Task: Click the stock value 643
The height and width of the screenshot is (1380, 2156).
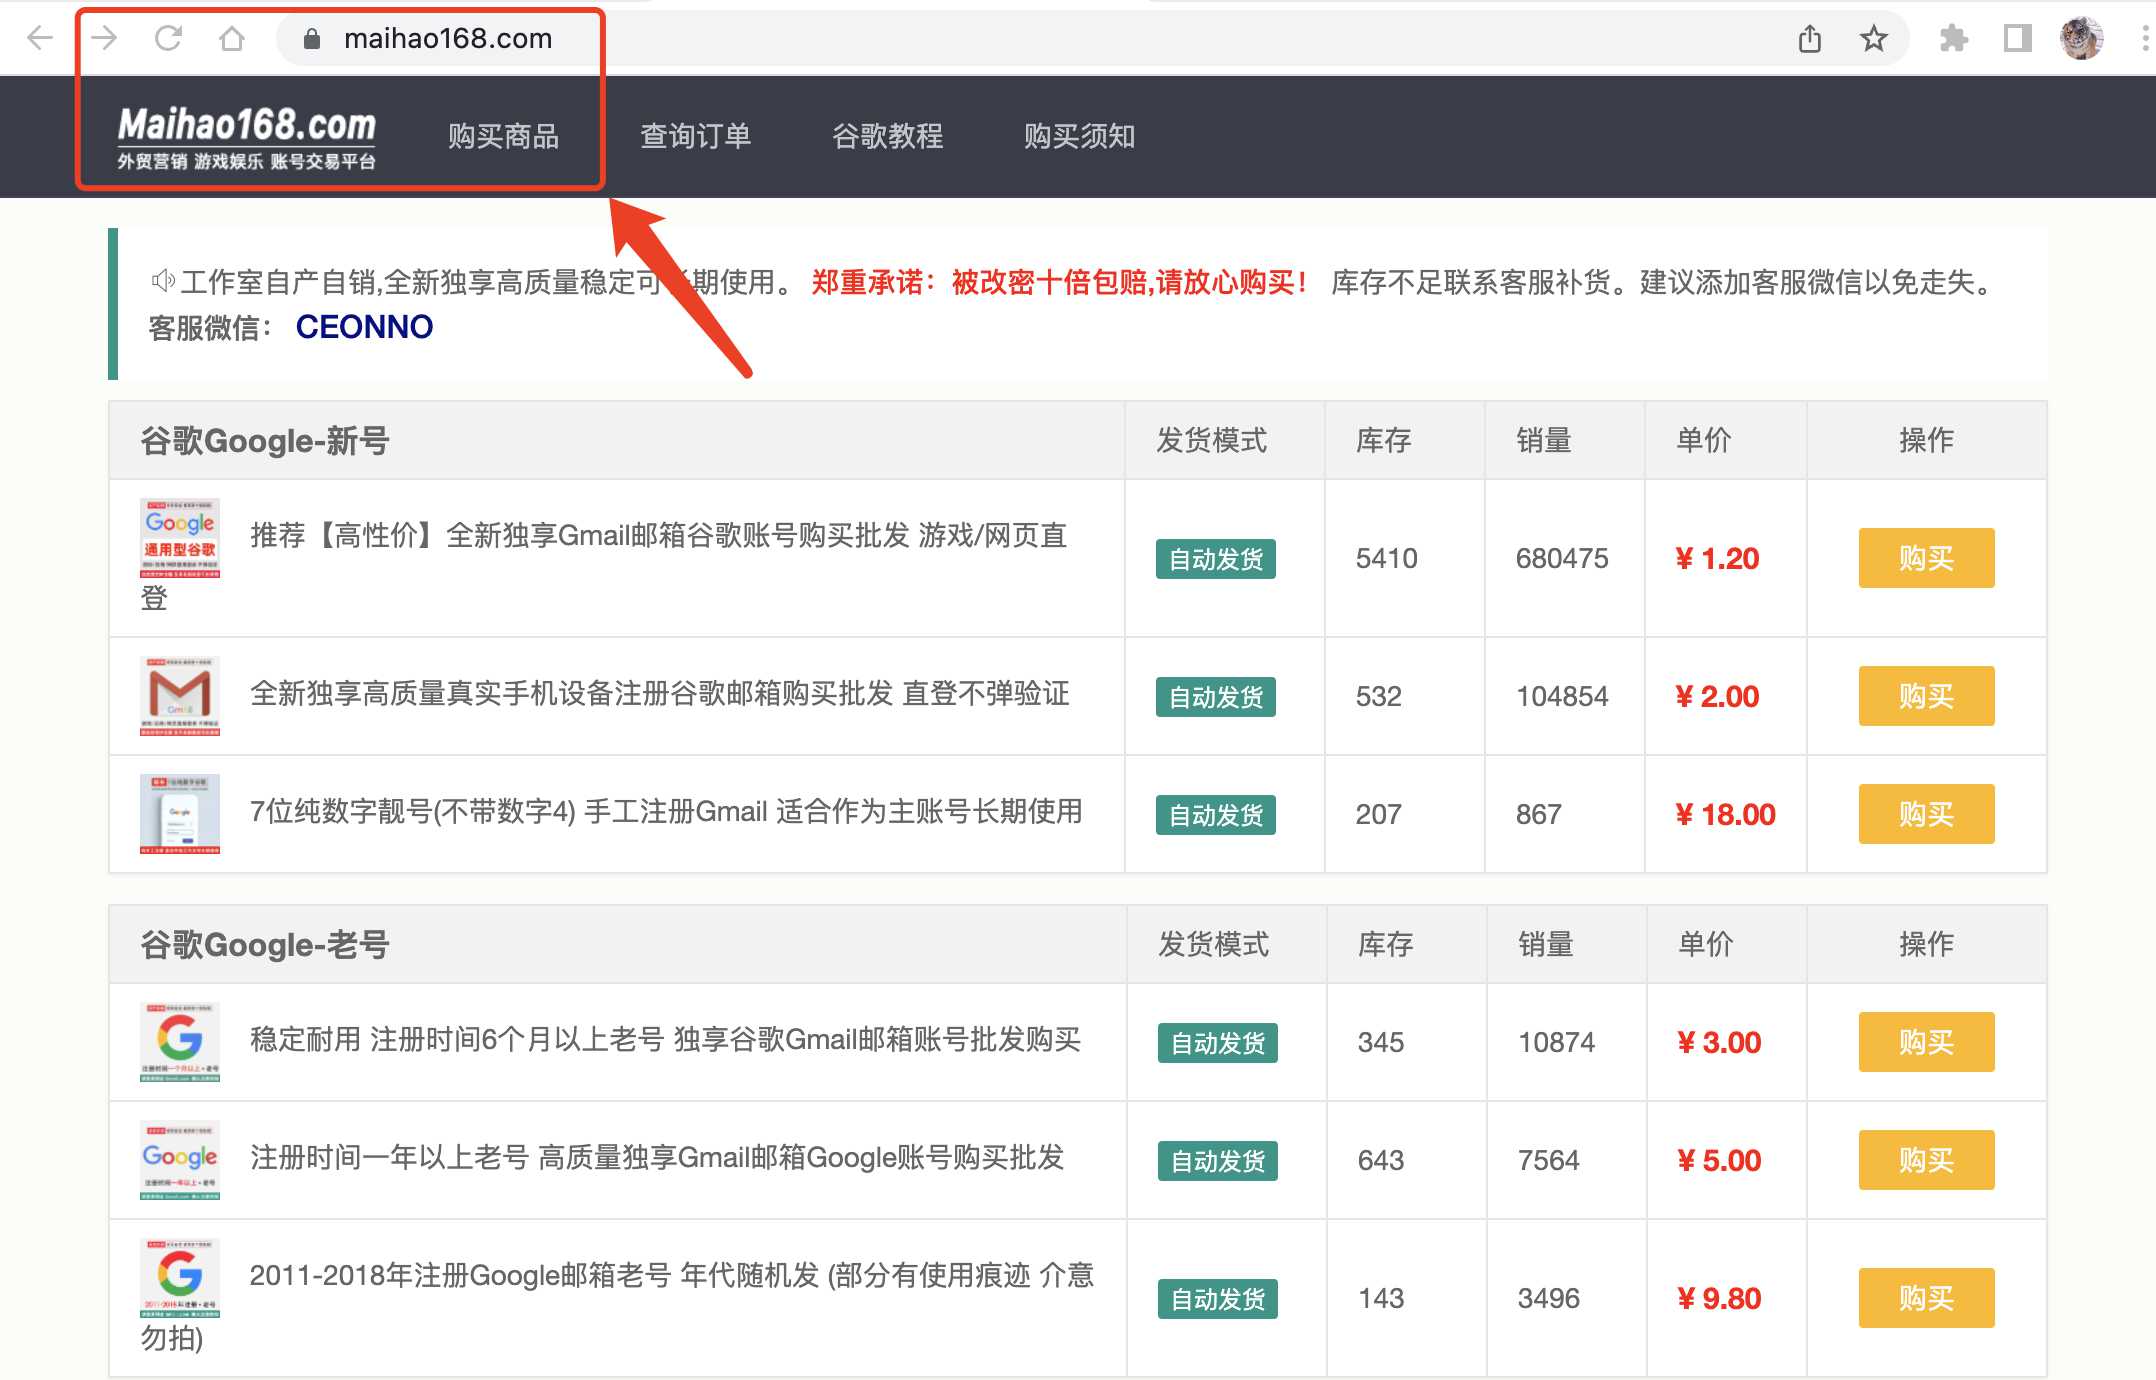Action: [1381, 1160]
